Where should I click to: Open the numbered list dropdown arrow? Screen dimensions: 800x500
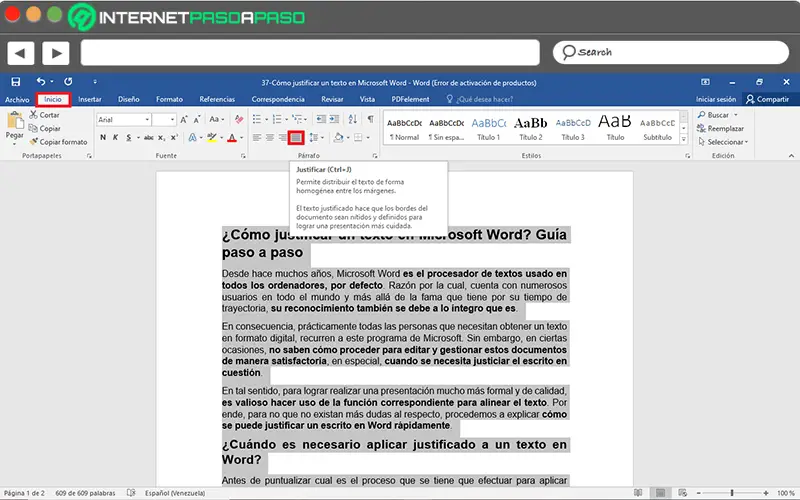point(286,120)
